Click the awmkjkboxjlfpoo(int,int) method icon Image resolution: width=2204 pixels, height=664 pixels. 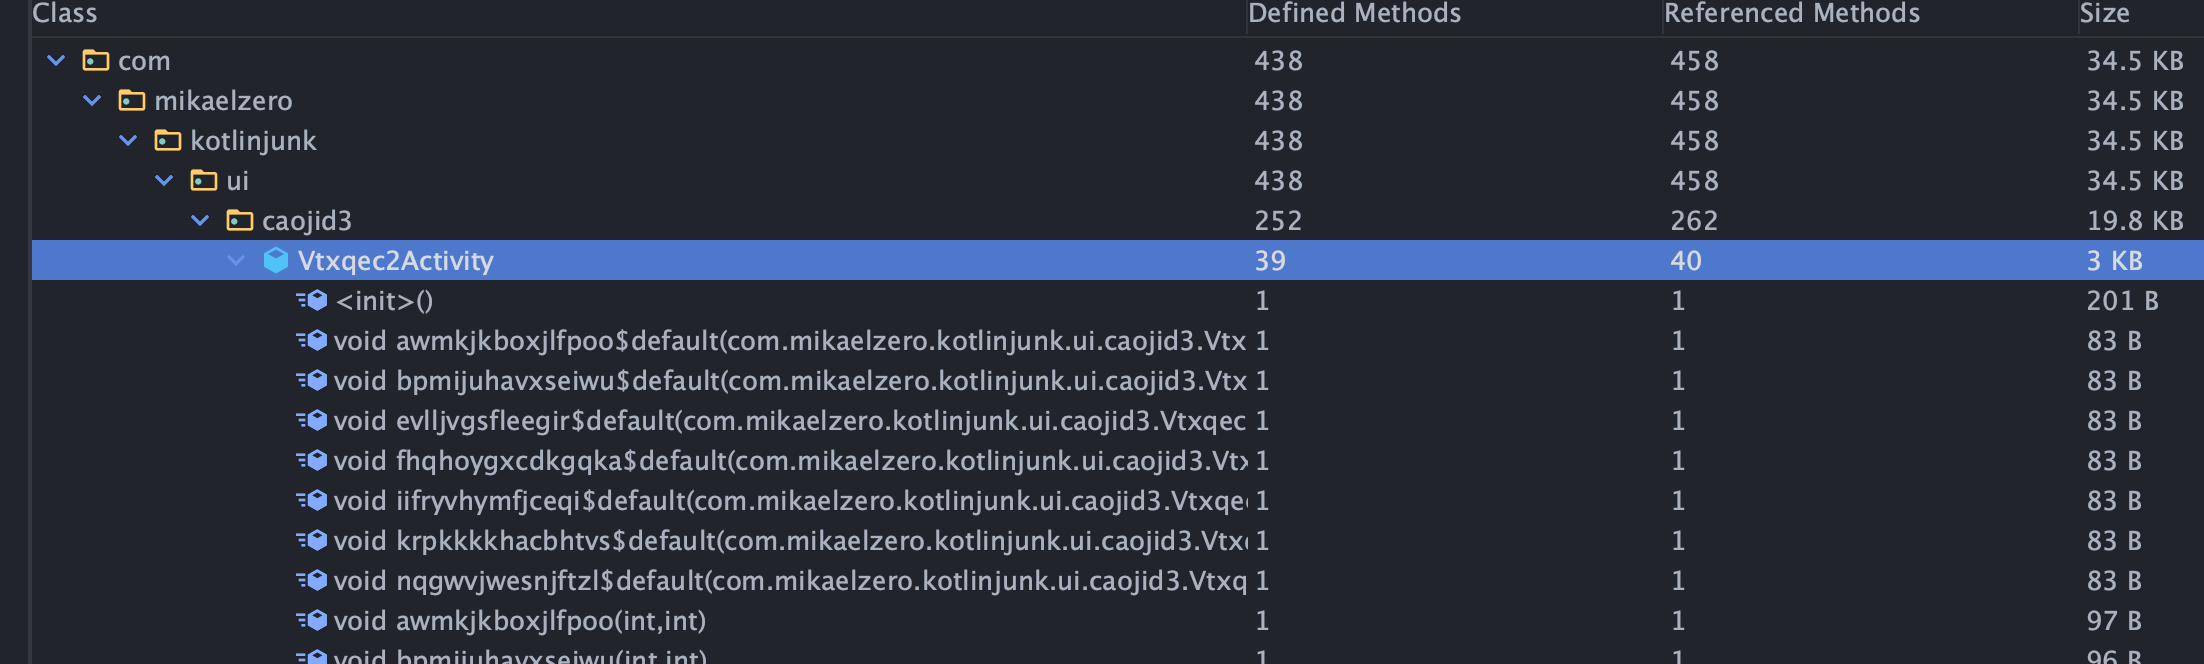pyautogui.click(x=313, y=621)
